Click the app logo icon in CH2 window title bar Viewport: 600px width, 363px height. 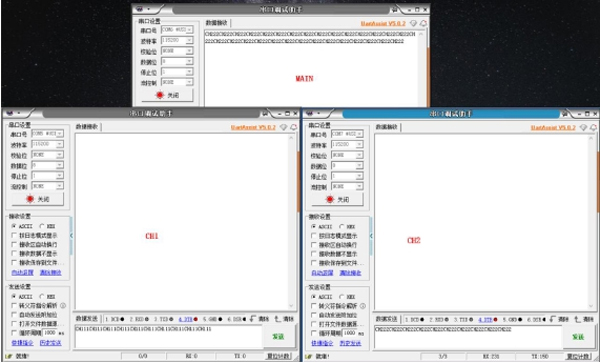(x=310, y=114)
